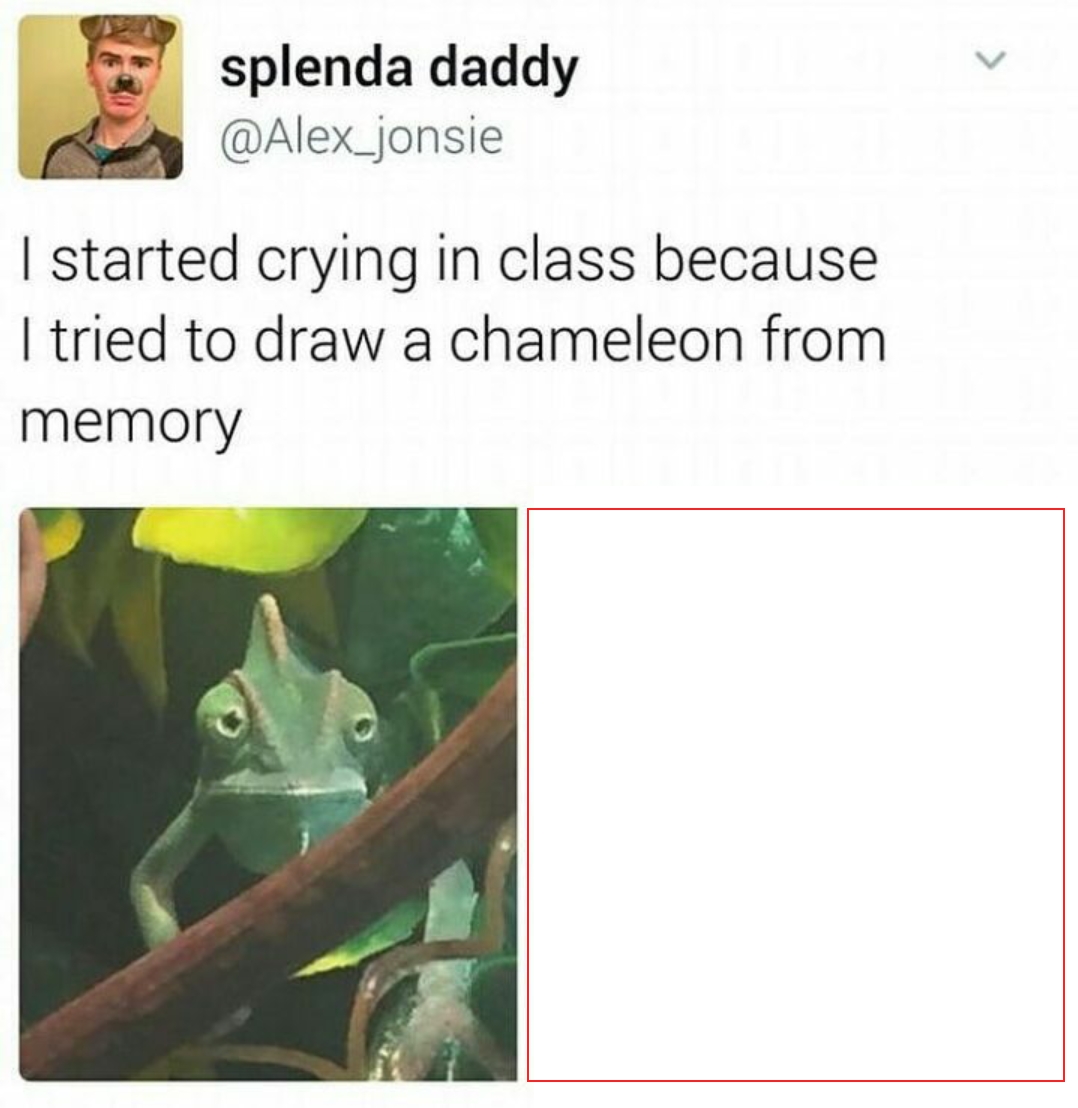
Task: Open the @Alex_jonsie handle link
Action: pos(361,136)
